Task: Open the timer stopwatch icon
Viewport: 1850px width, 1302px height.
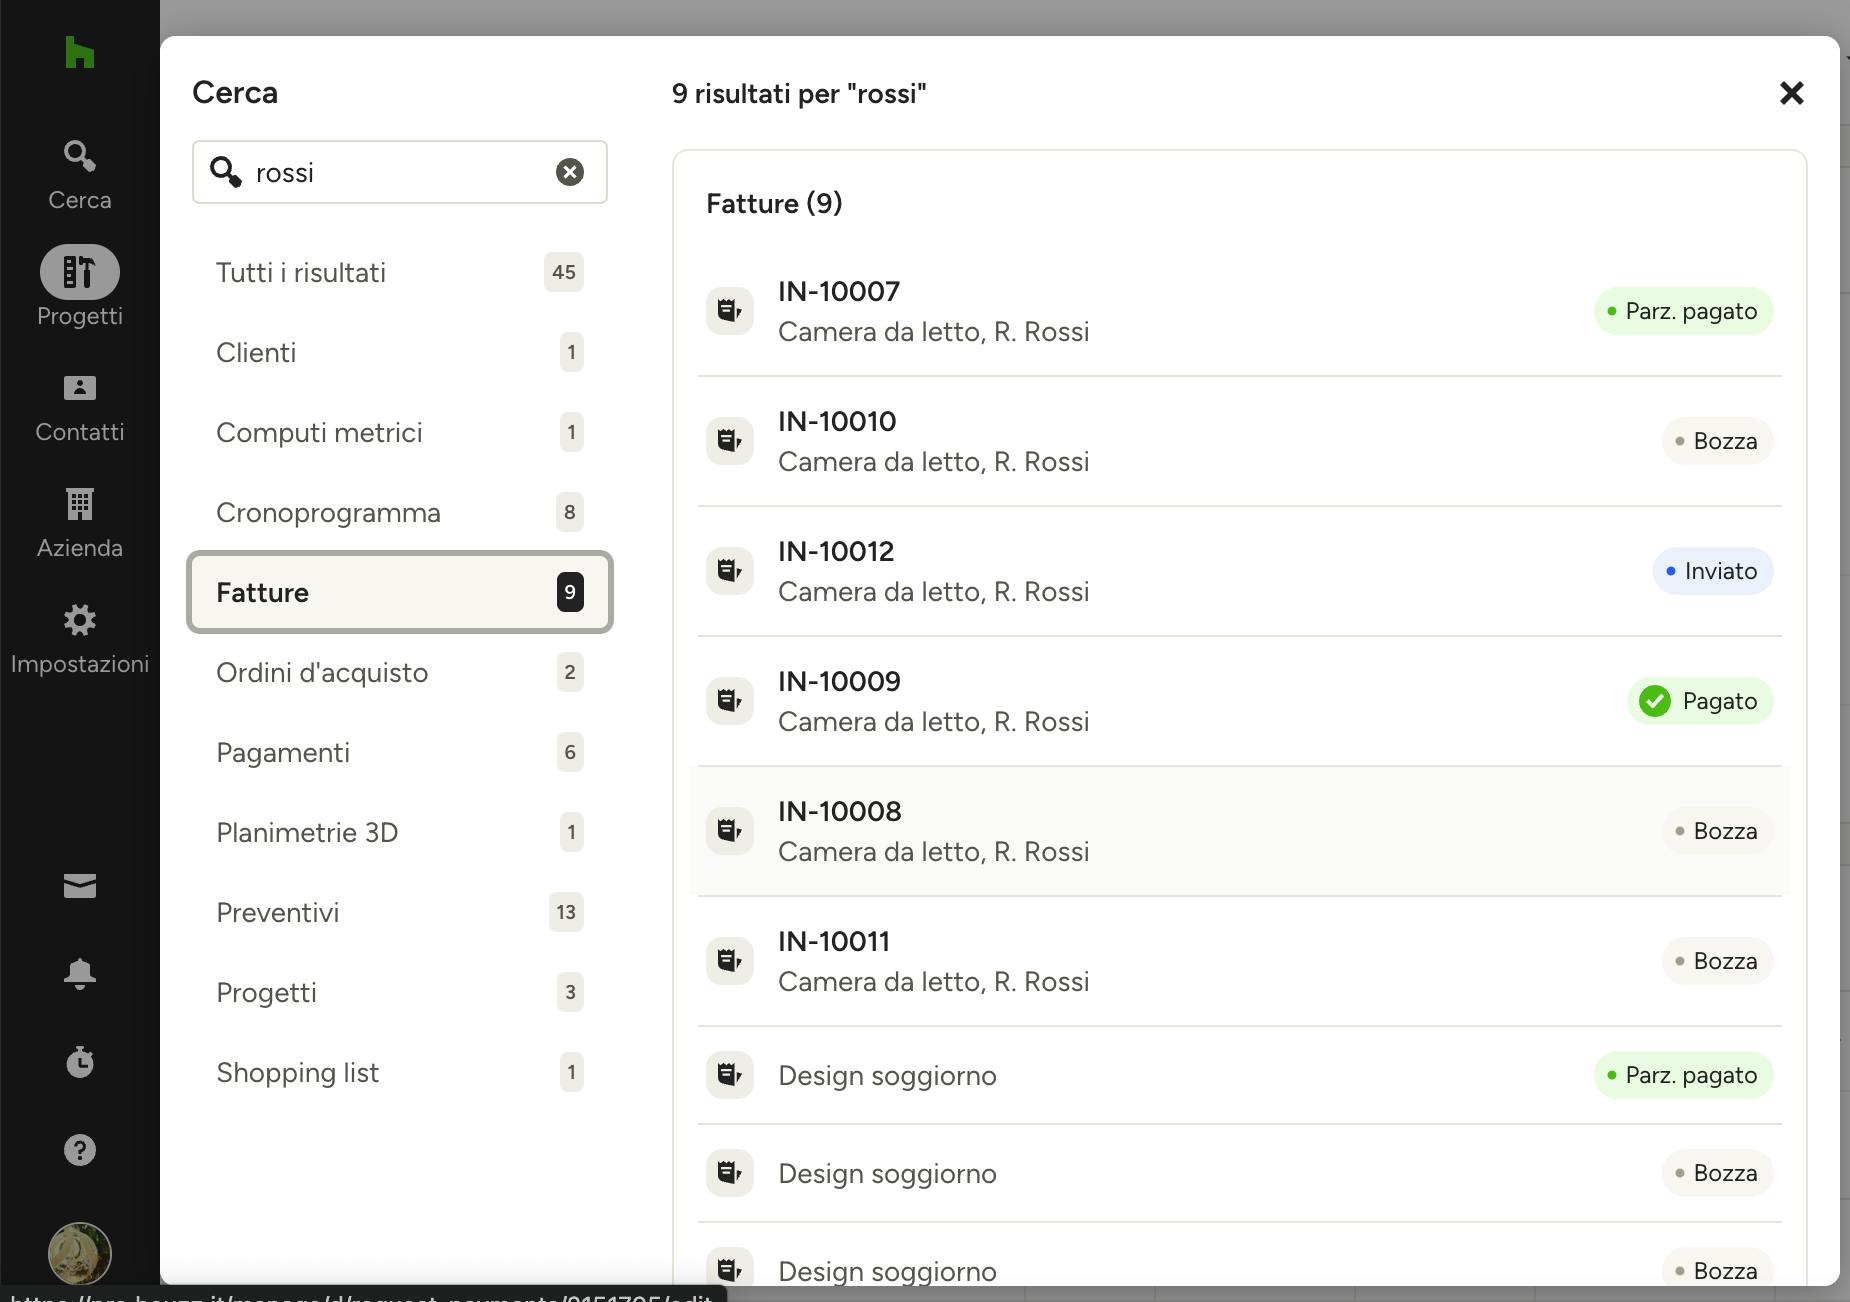Action: [79, 1061]
